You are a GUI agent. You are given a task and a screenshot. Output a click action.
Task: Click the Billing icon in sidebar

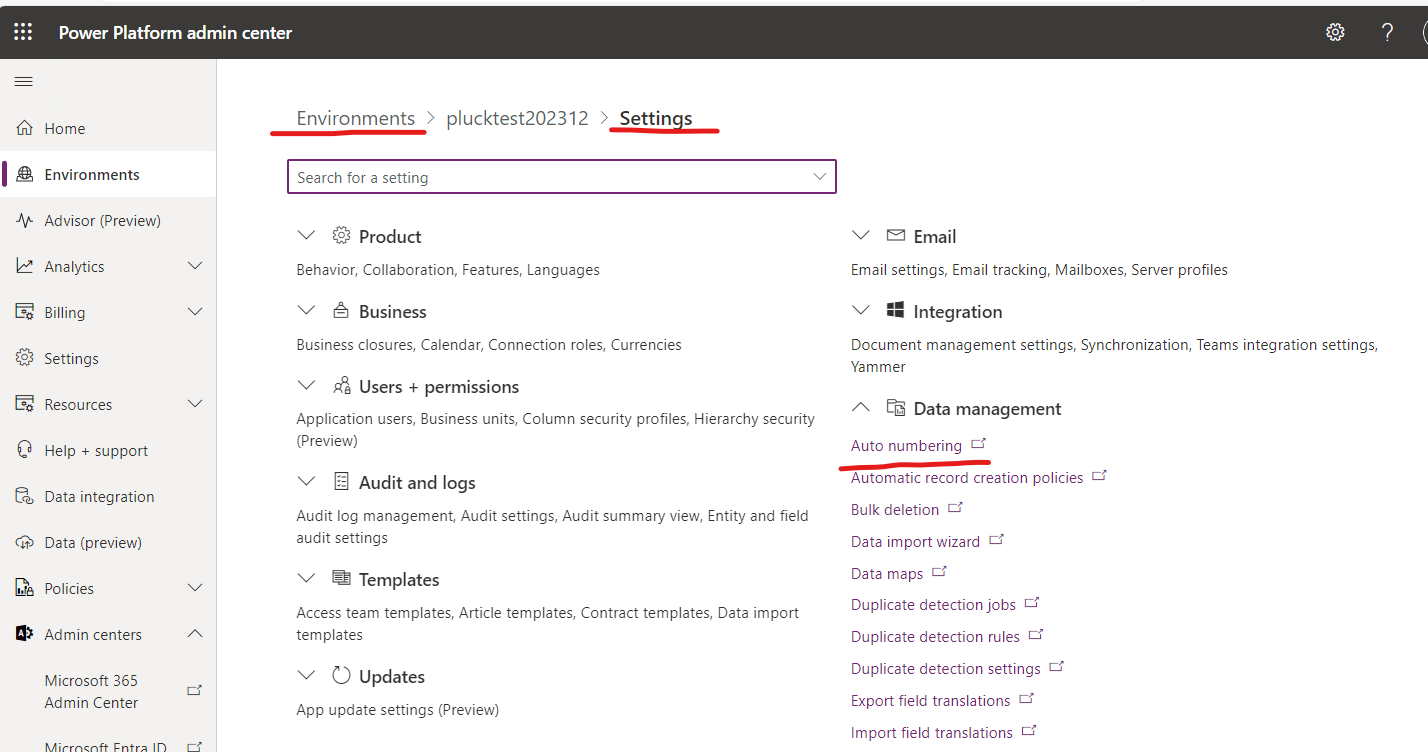pyautogui.click(x=25, y=312)
